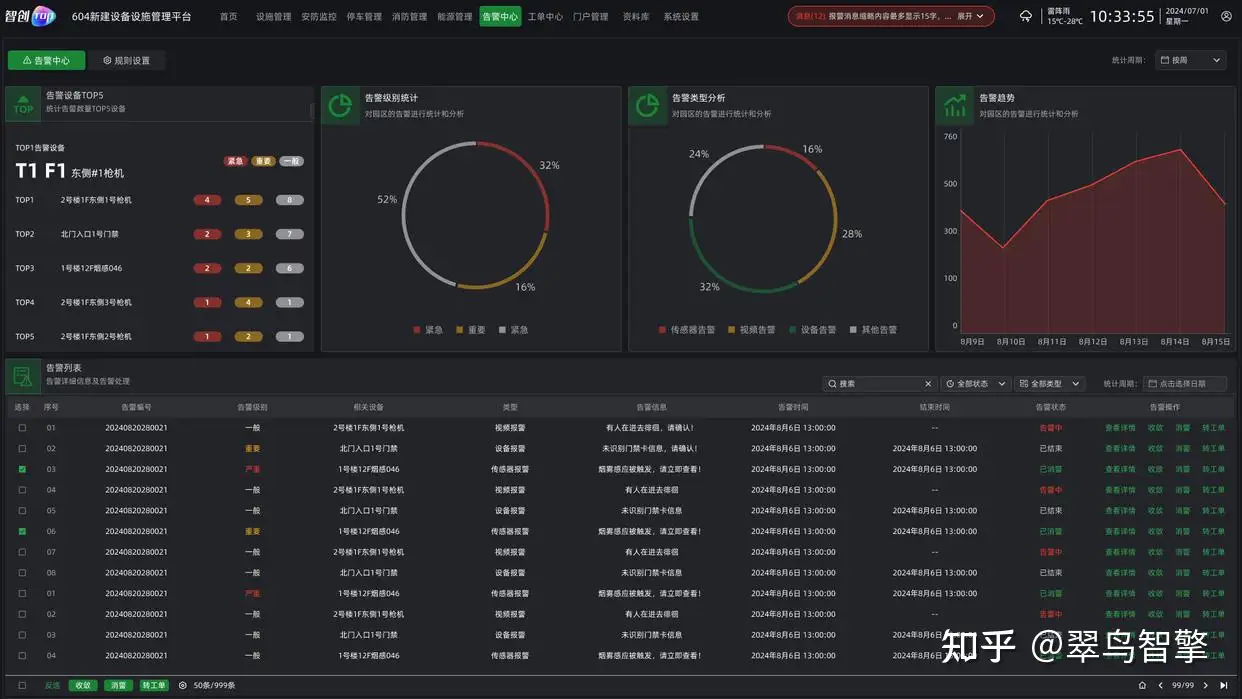This screenshot has height=699, width=1242.
Task: Toggle the 其他告警 legend swatch
Action: (853, 329)
